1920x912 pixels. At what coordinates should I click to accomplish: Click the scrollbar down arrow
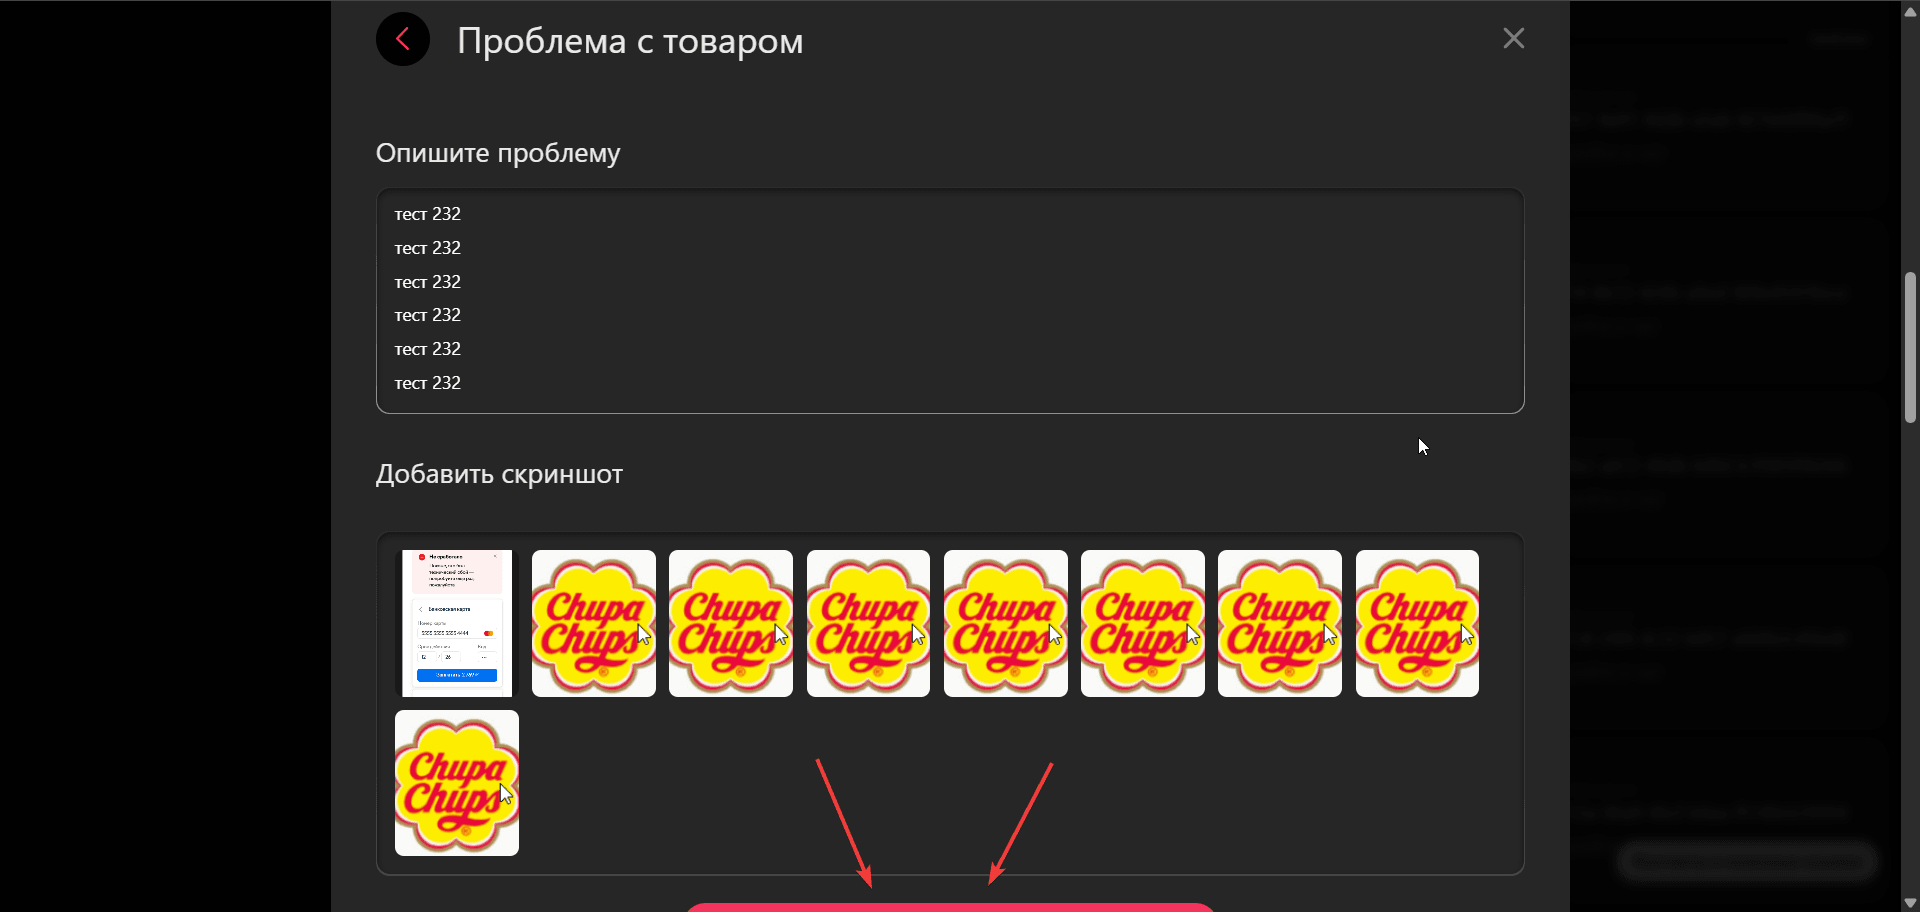(1910, 902)
